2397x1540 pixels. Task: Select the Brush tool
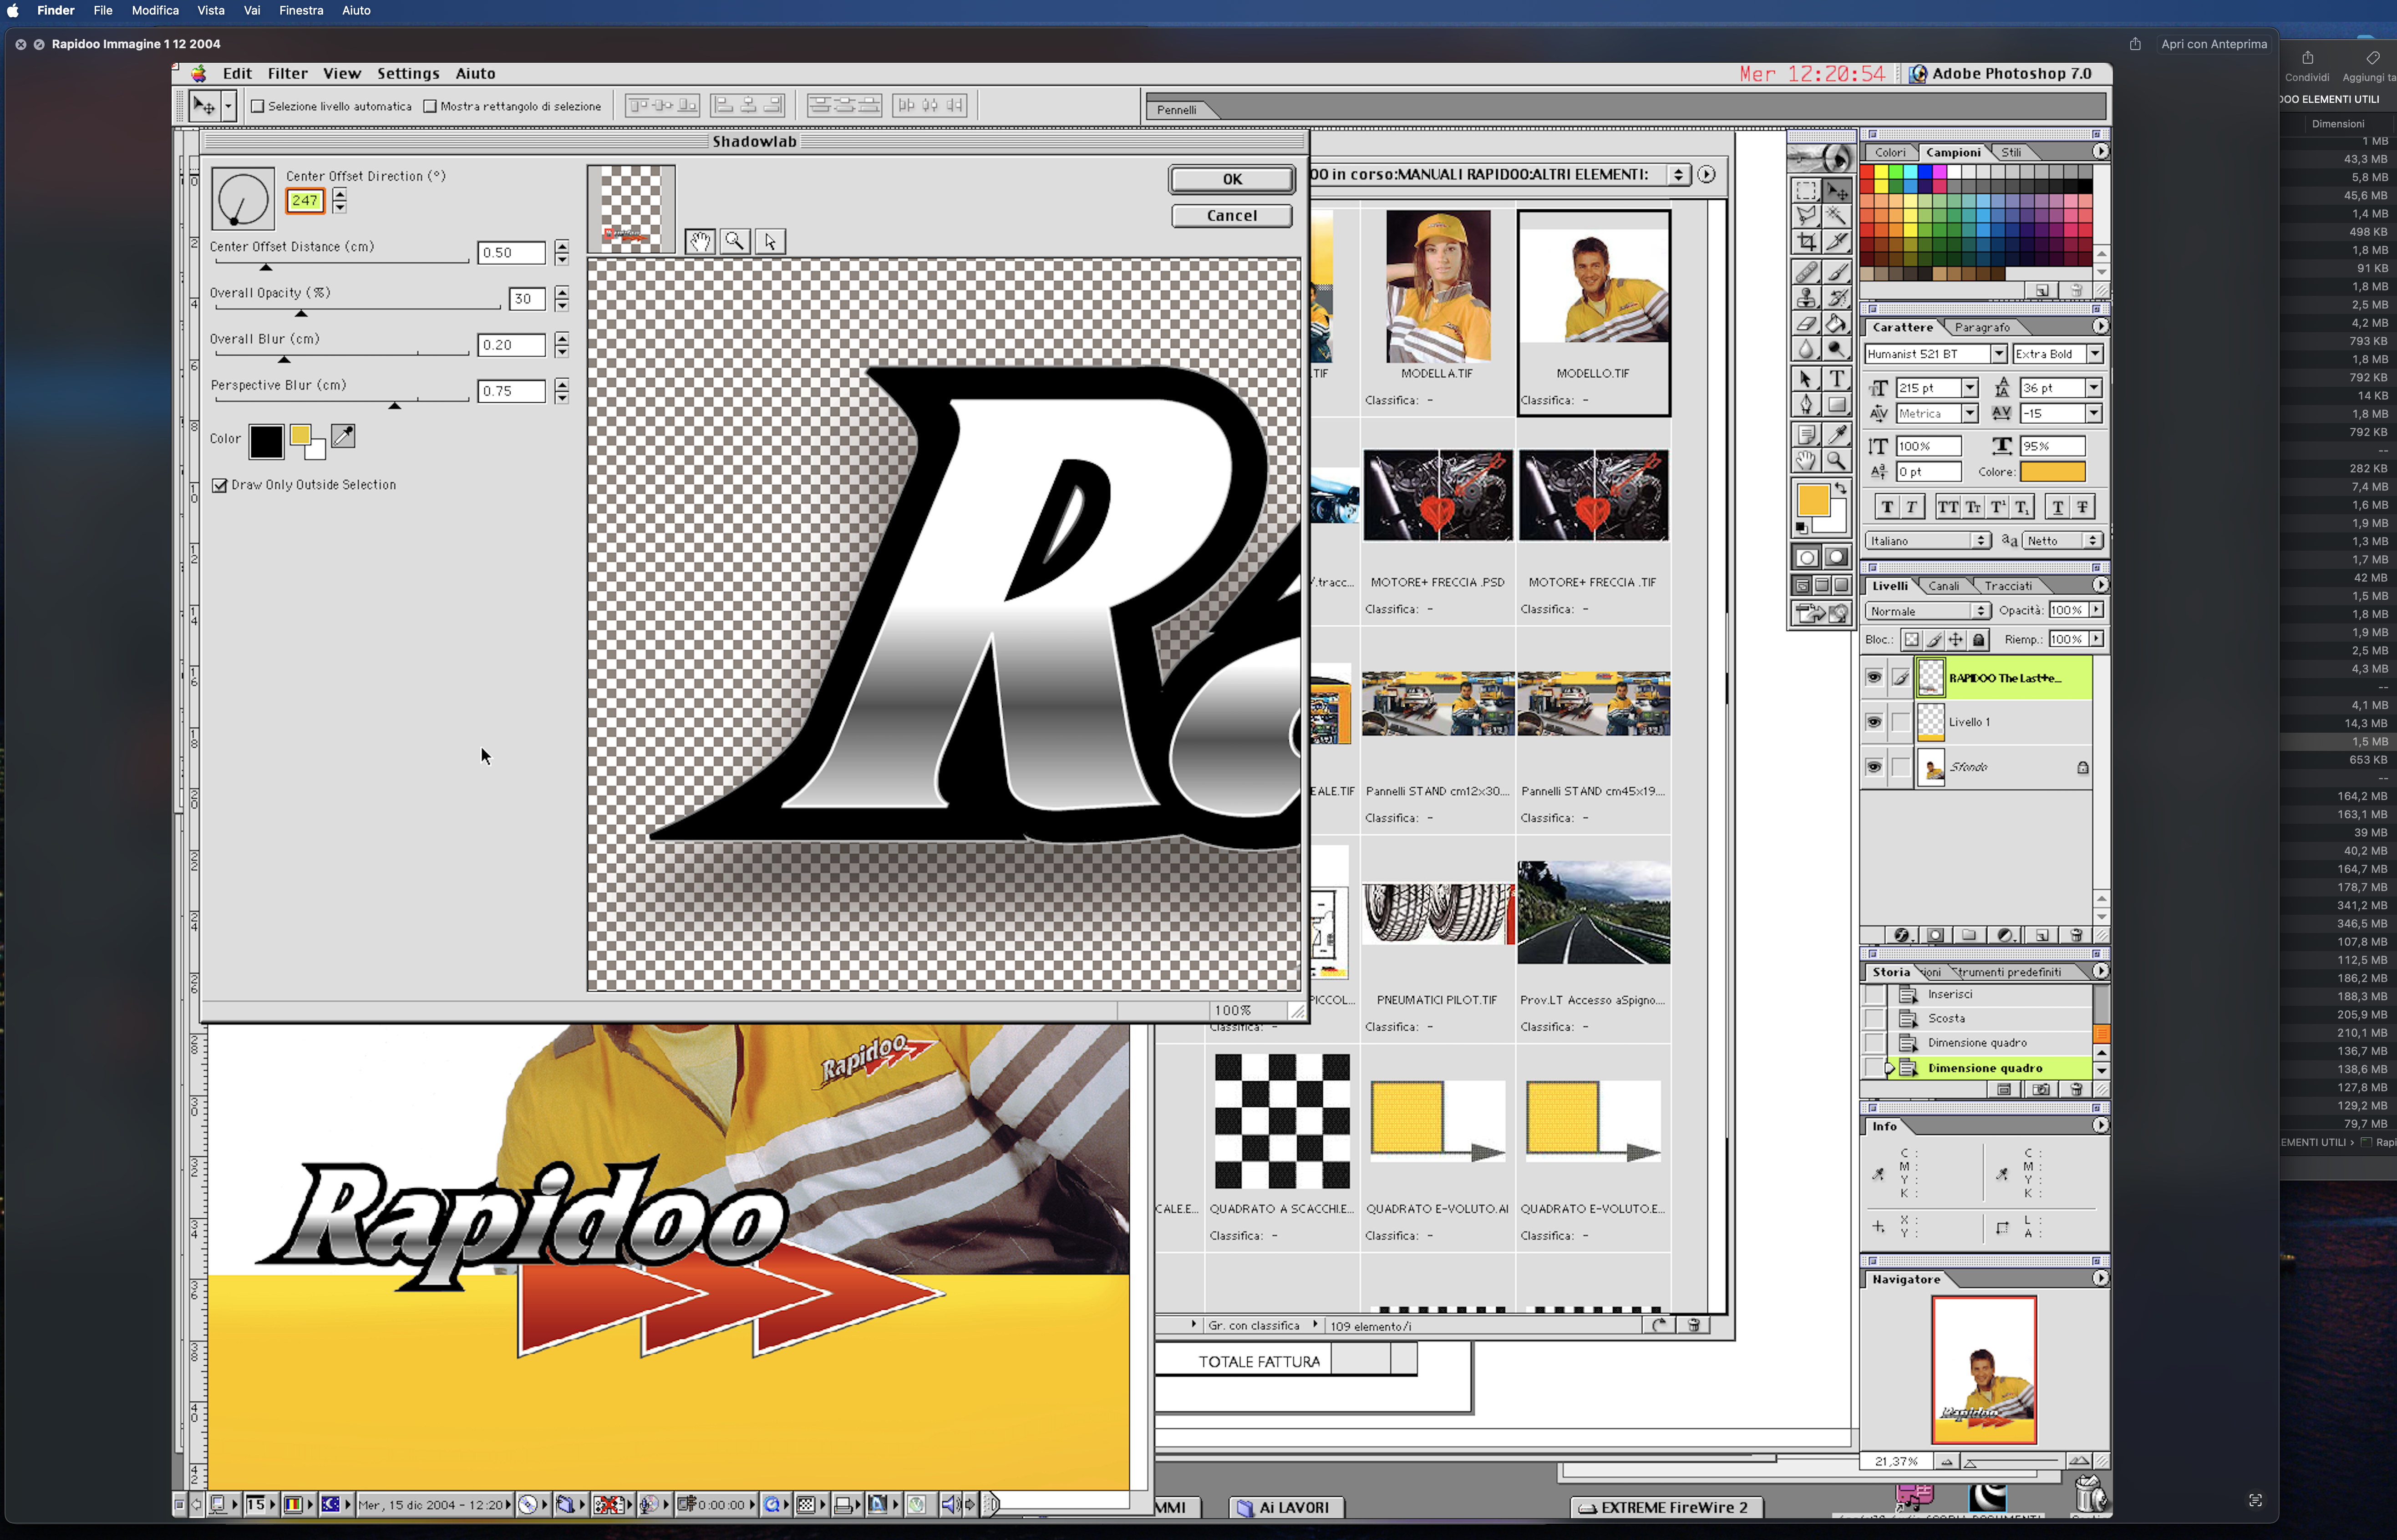click(1837, 273)
